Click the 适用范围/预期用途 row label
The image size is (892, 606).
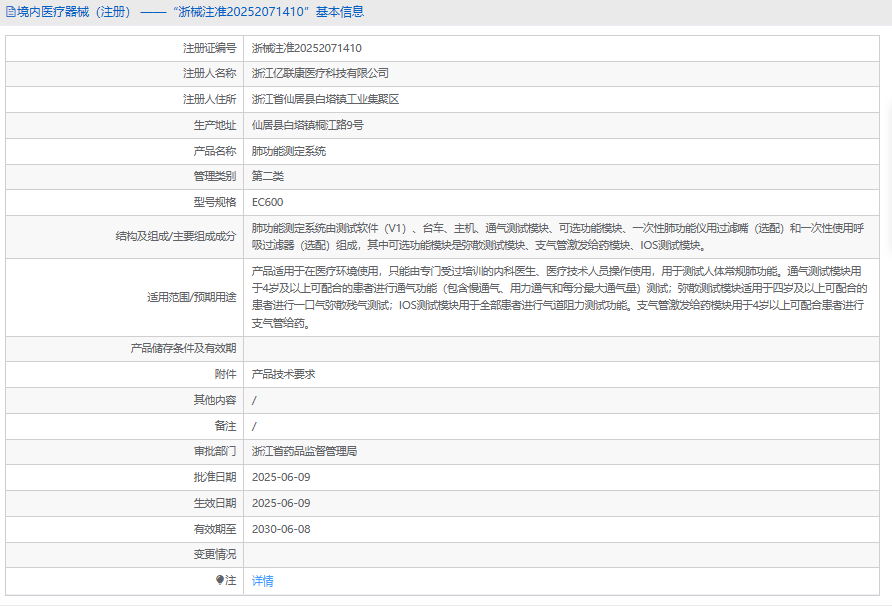[192, 297]
